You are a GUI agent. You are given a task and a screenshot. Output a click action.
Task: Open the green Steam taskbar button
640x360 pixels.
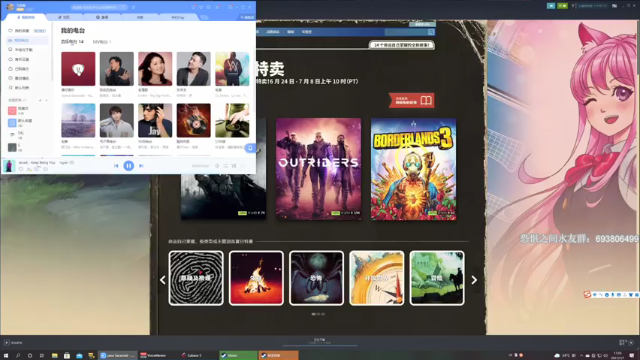click(x=238, y=356)
